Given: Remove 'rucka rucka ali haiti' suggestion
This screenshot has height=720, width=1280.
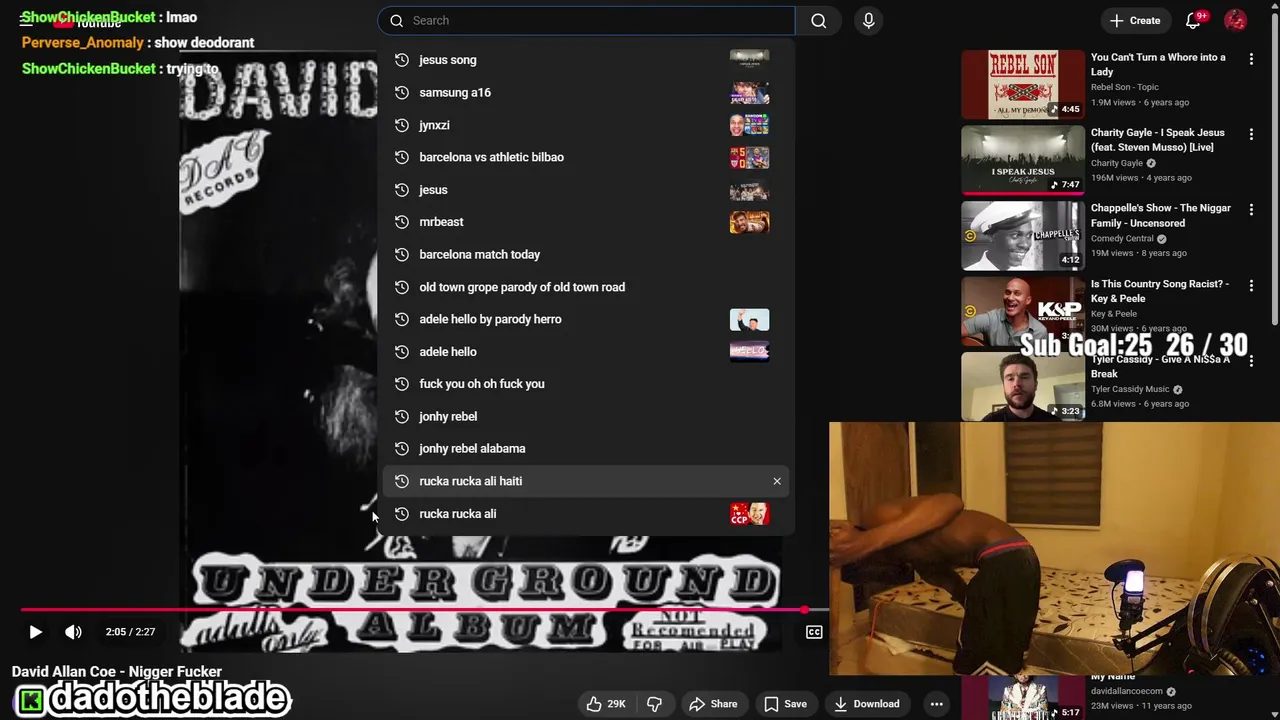Looking at the screenshot, I should (777, 481).
